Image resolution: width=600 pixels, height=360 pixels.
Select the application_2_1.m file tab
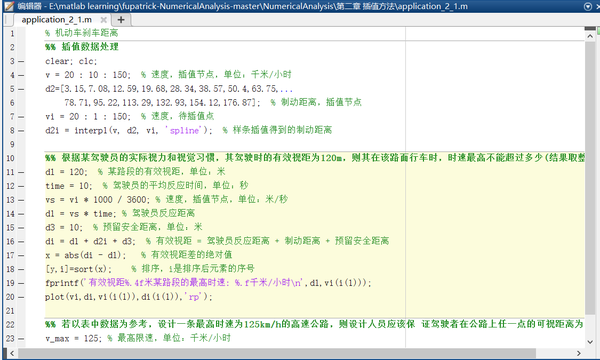[57, 20]
